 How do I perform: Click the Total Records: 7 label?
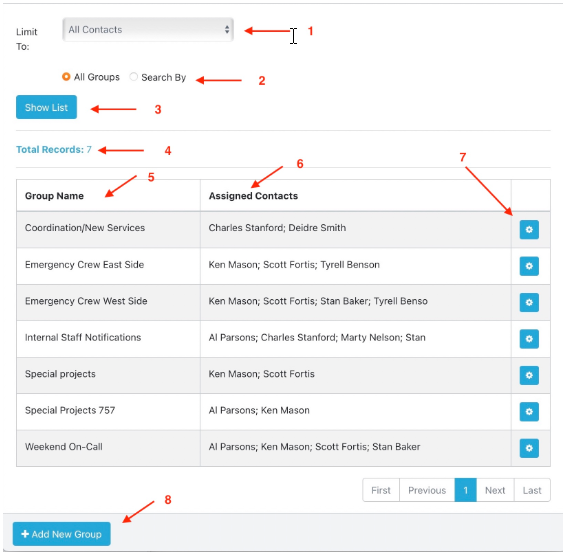(54, 149)
